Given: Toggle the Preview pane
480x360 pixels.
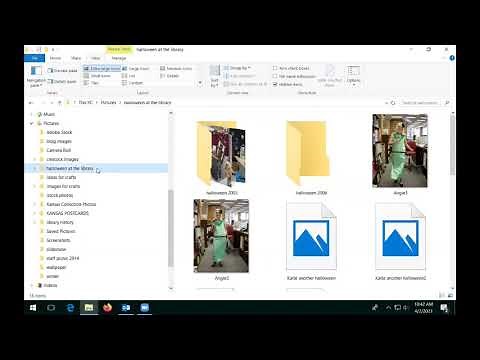Looking at the screenshot, I should click(62, 71).
